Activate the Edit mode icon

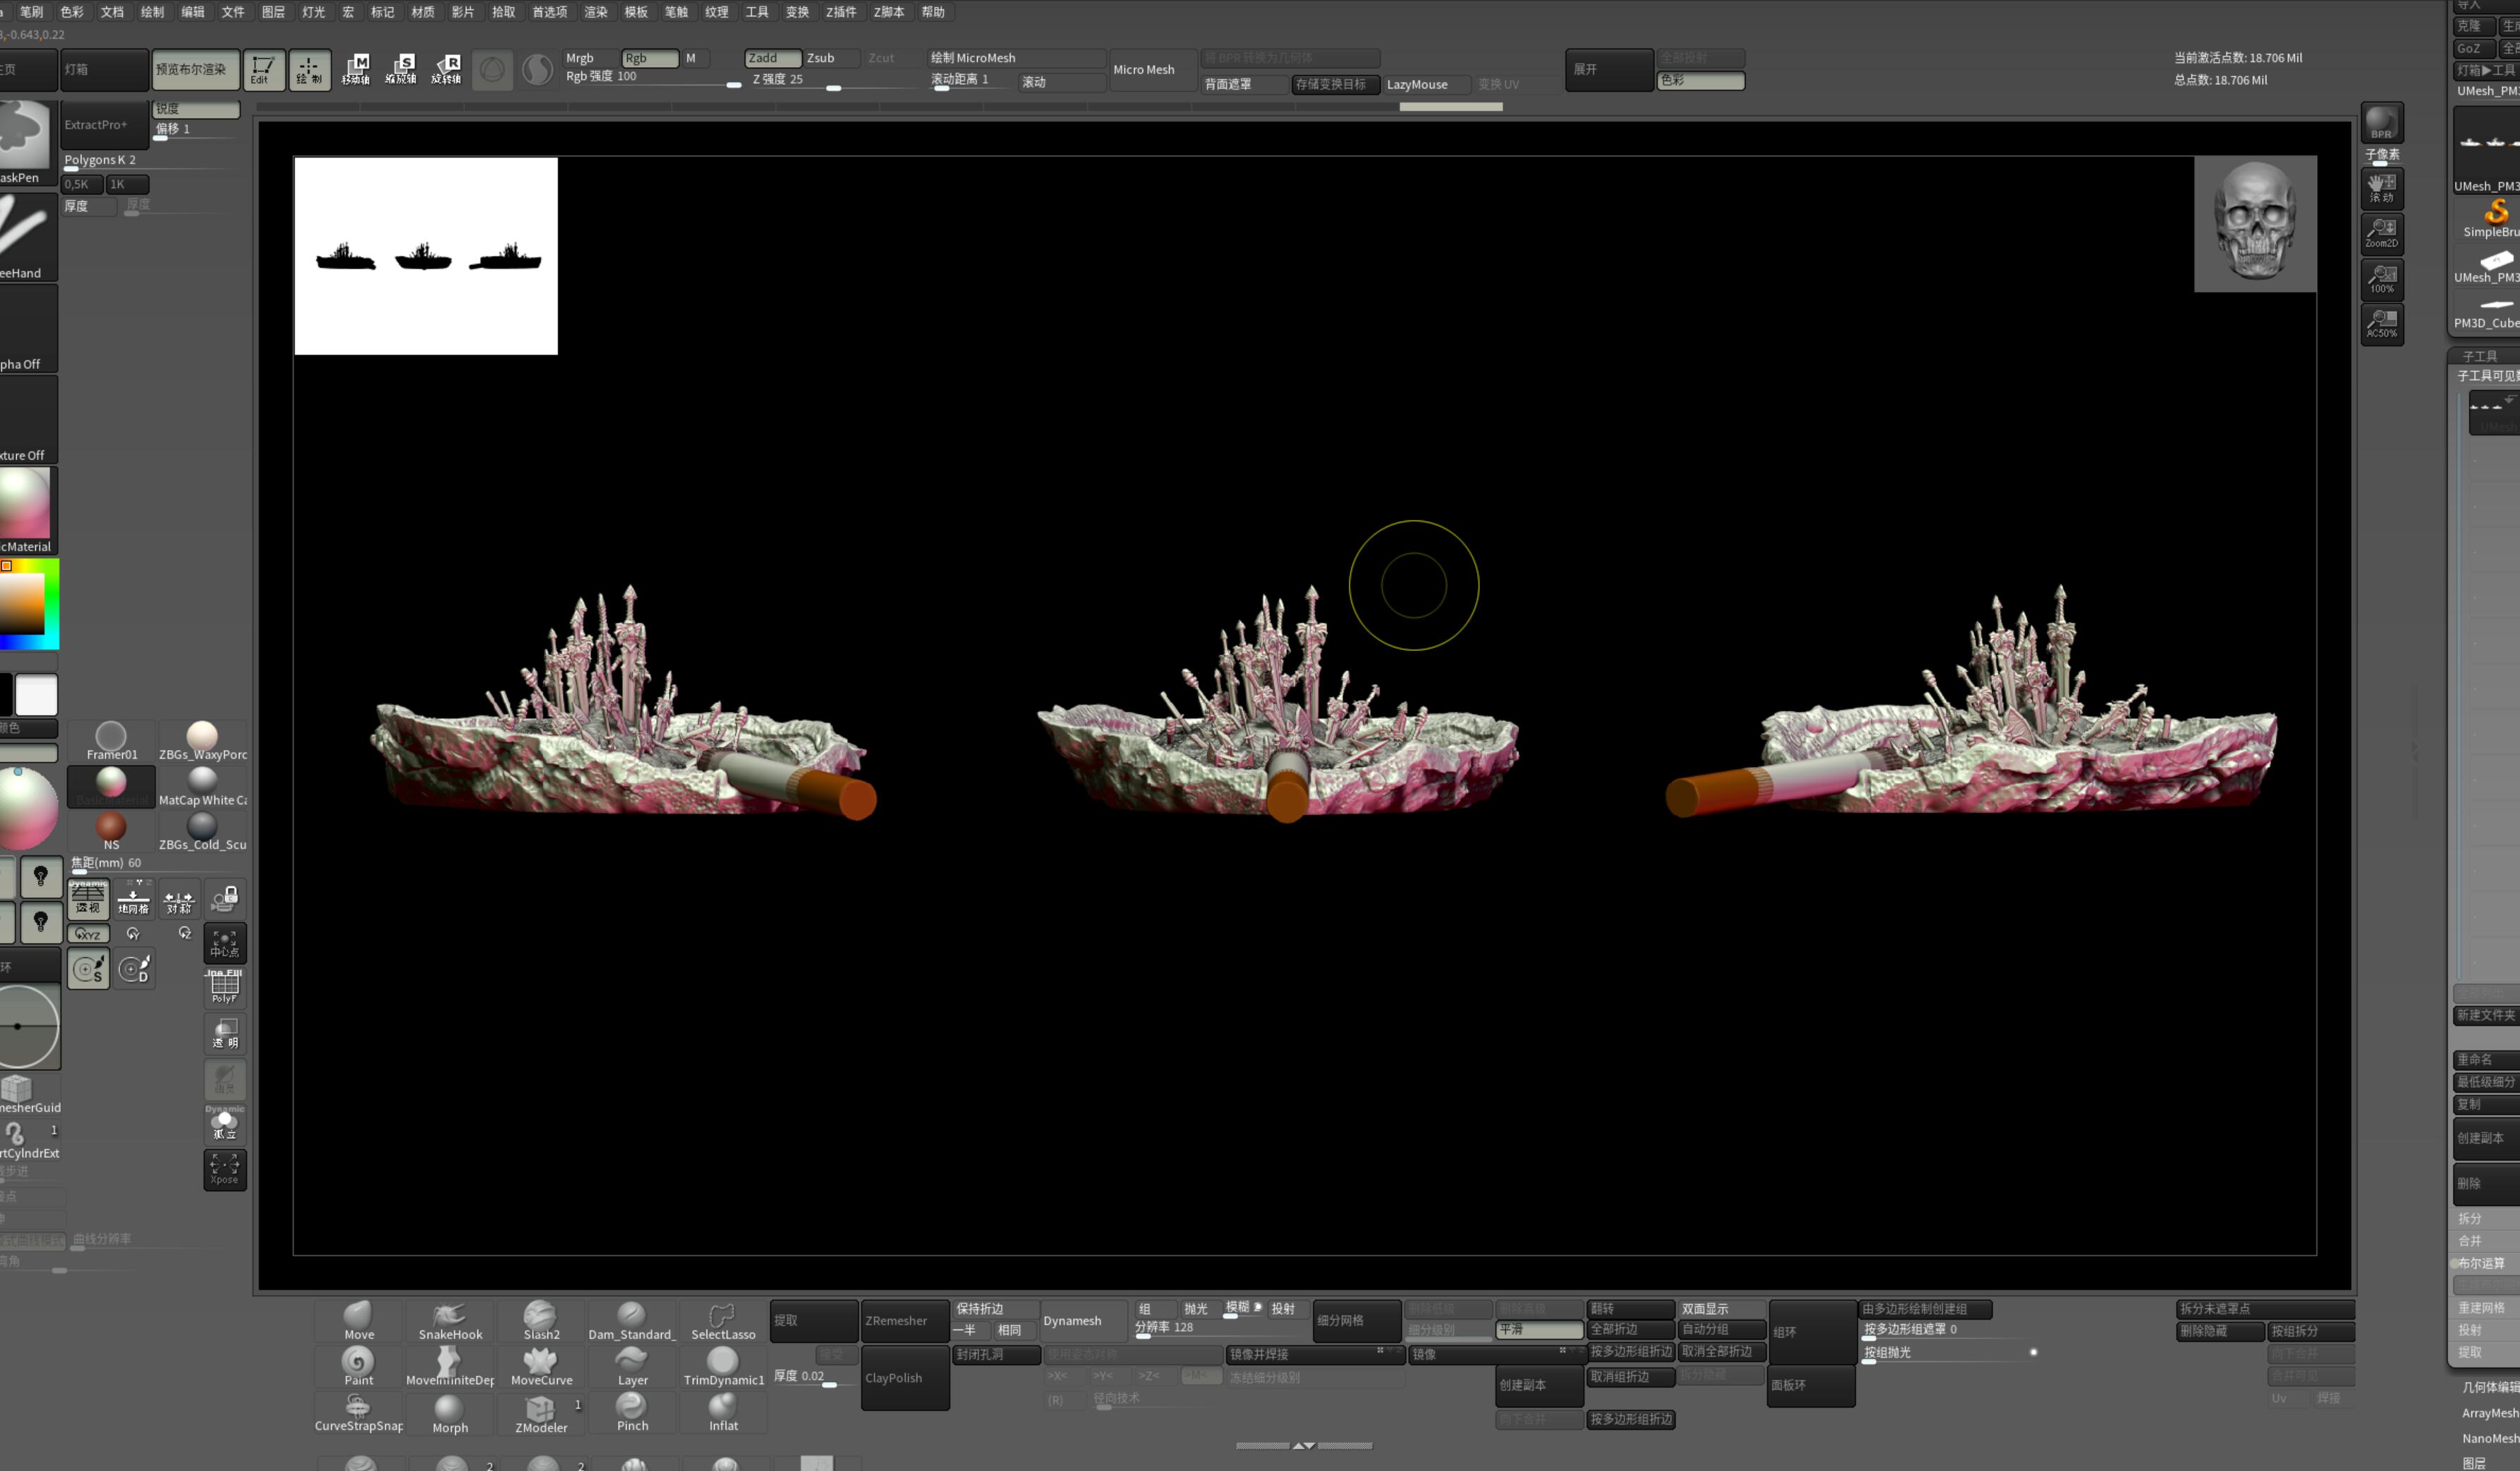click(263, 69)
